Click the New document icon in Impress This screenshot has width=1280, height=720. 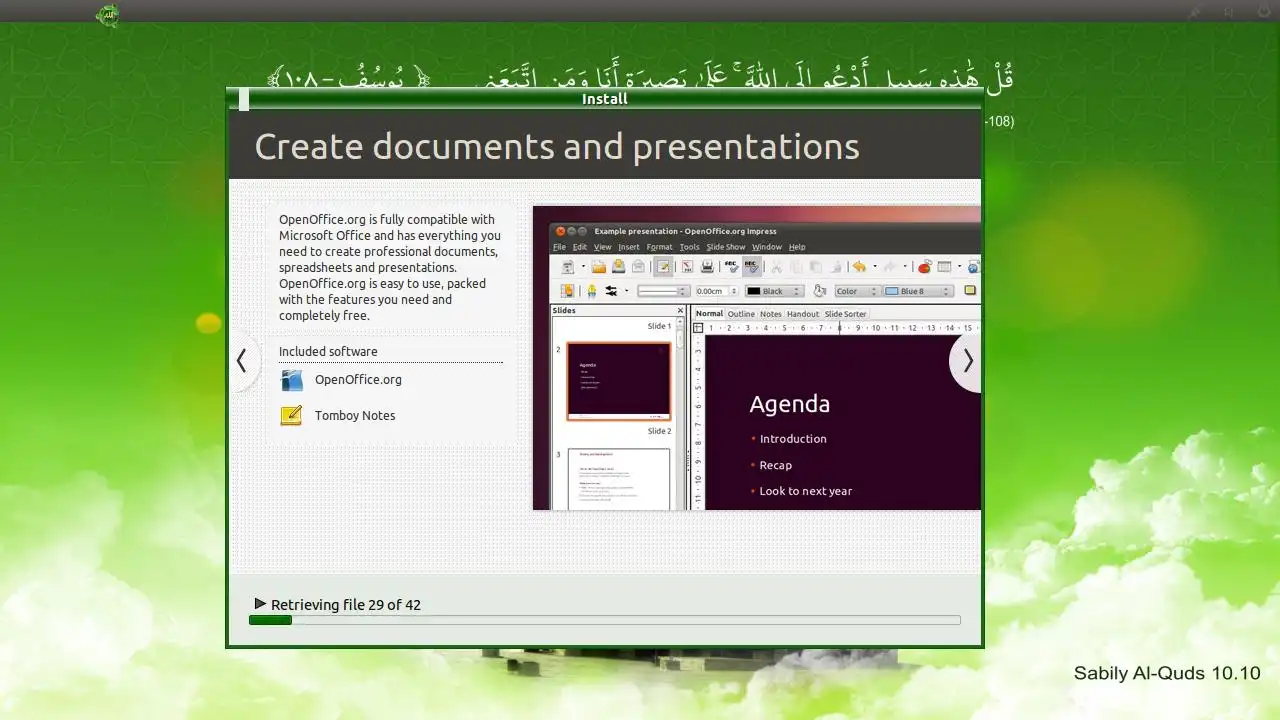coord(567,267)
